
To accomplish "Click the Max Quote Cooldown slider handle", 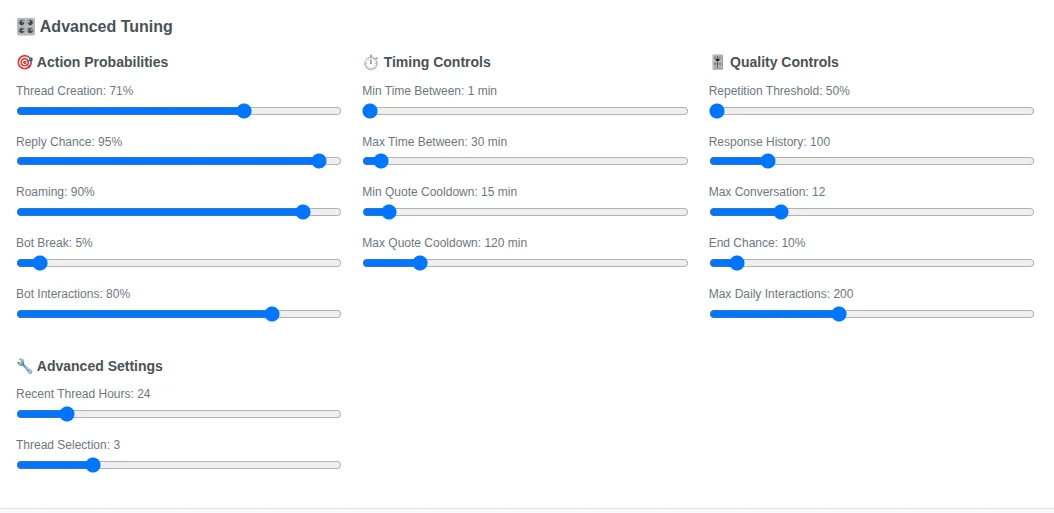I will pos(420,263).
